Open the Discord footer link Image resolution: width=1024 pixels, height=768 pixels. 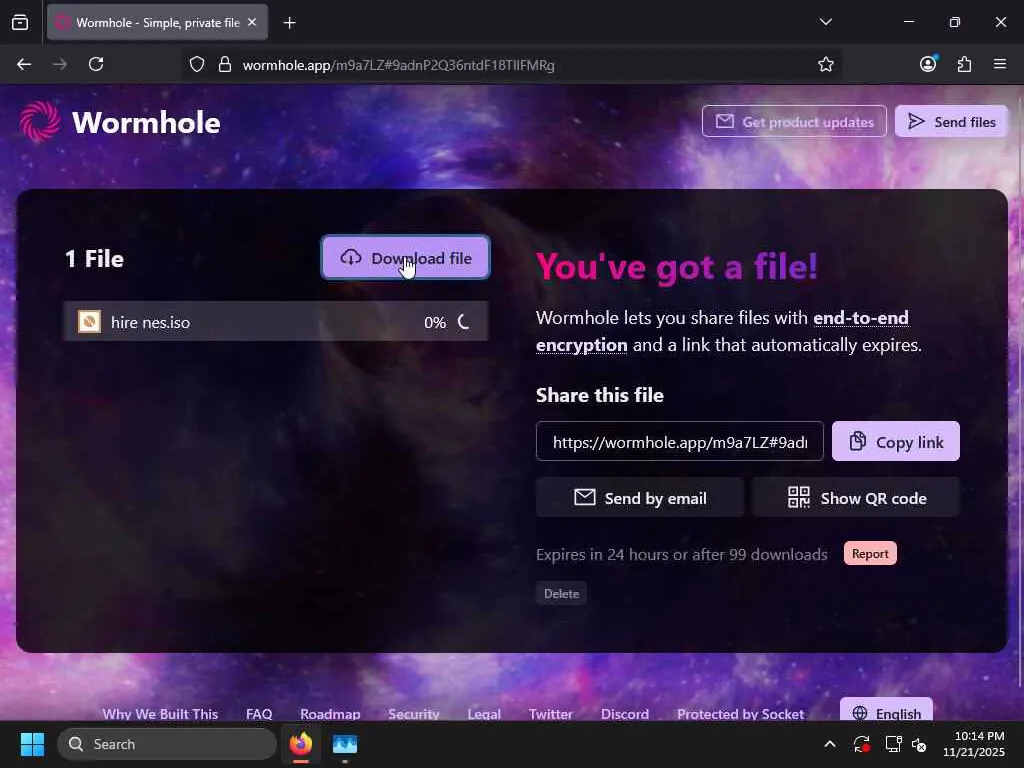point(624,713)
